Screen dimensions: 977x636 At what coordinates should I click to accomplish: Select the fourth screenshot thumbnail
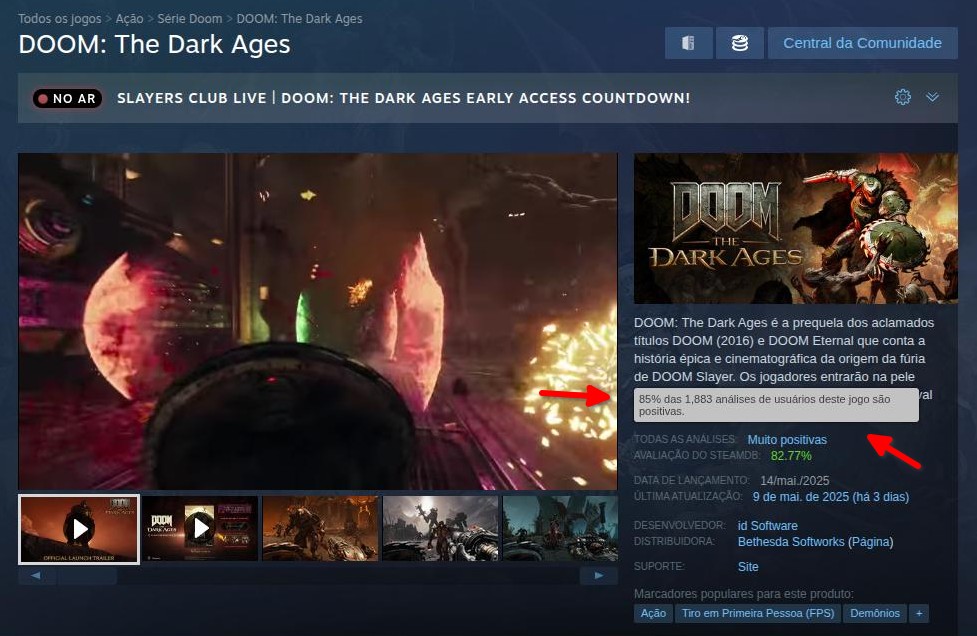tap(441, 528)
